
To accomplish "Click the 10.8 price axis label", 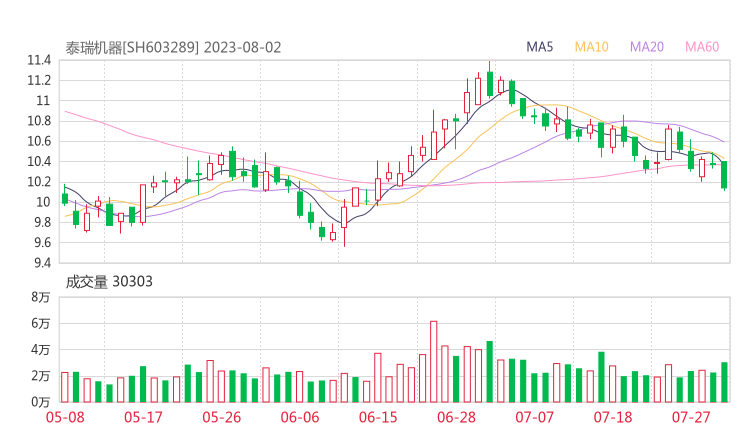I will (39, 121).
